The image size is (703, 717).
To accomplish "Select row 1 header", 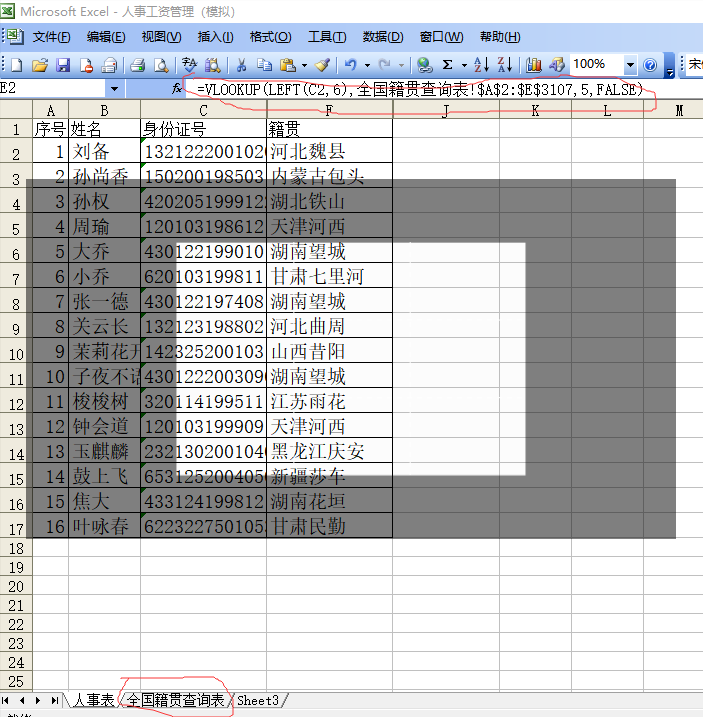I will click(16, 129).
